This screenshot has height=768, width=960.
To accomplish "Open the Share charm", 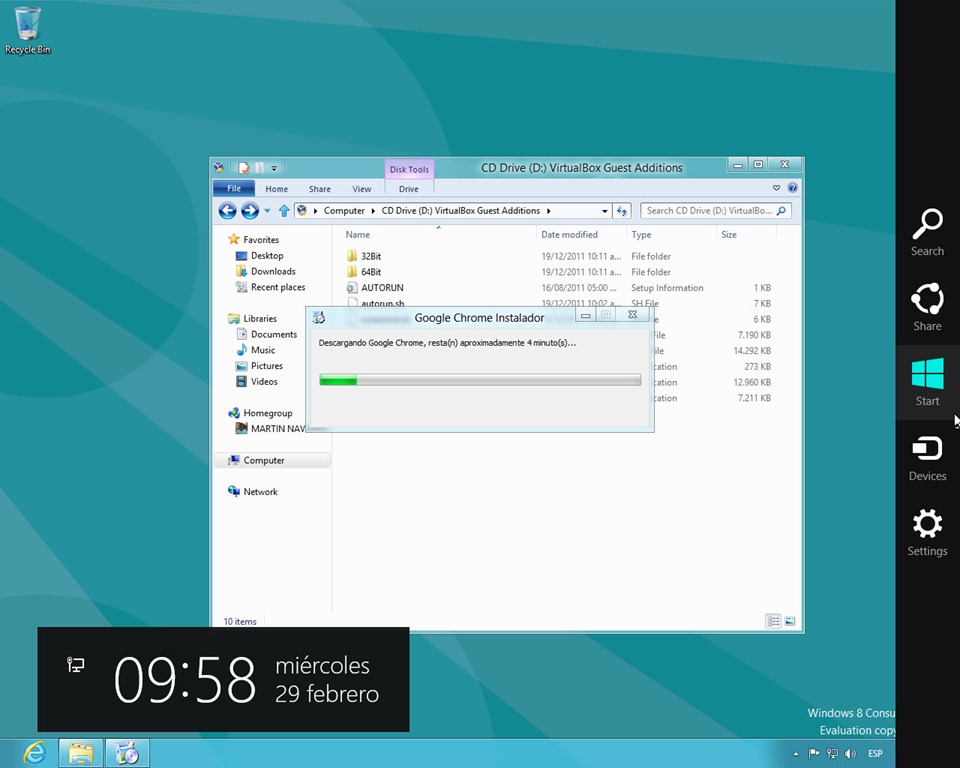I will point(927,307).
